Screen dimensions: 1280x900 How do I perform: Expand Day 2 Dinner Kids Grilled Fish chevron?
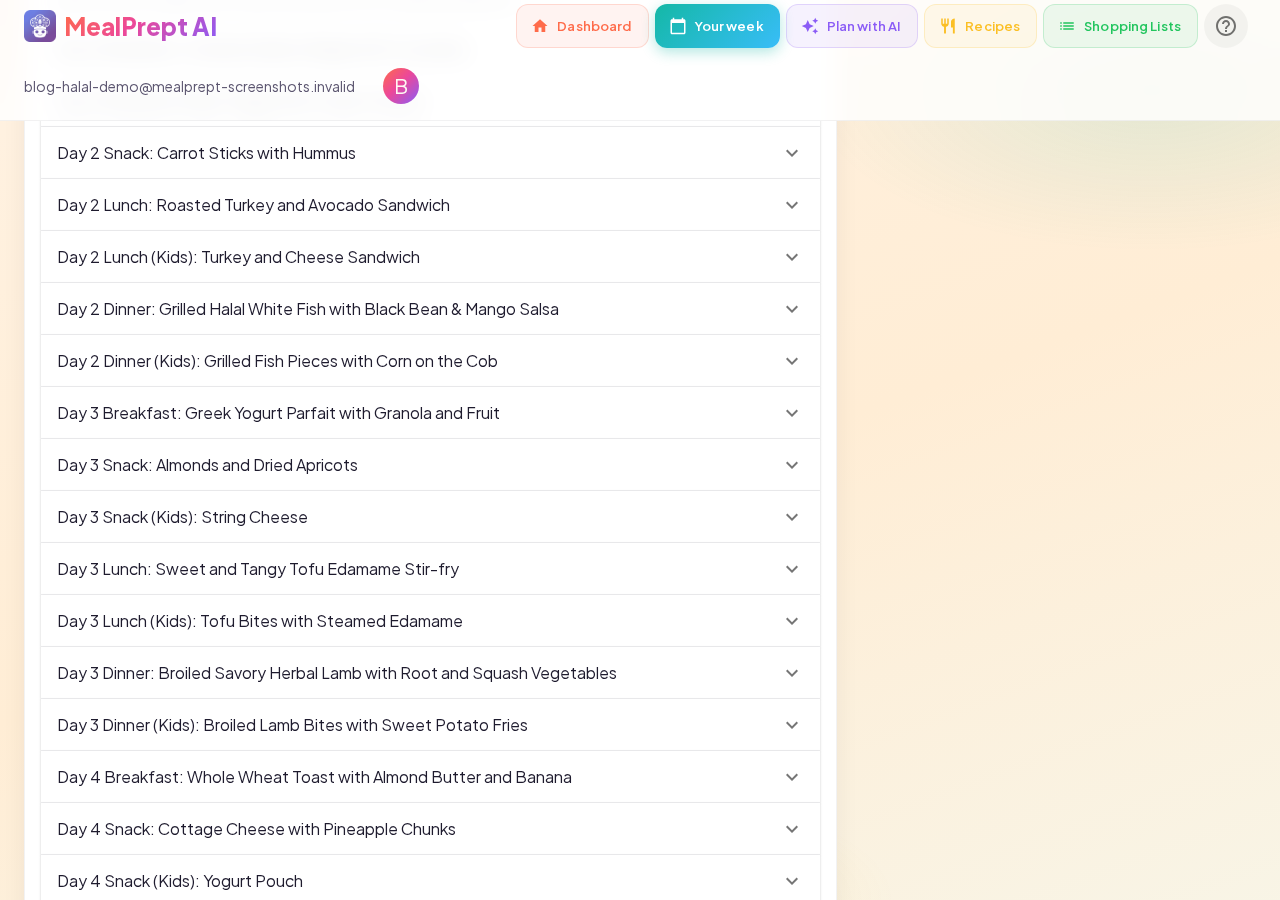tap(792, 361)
